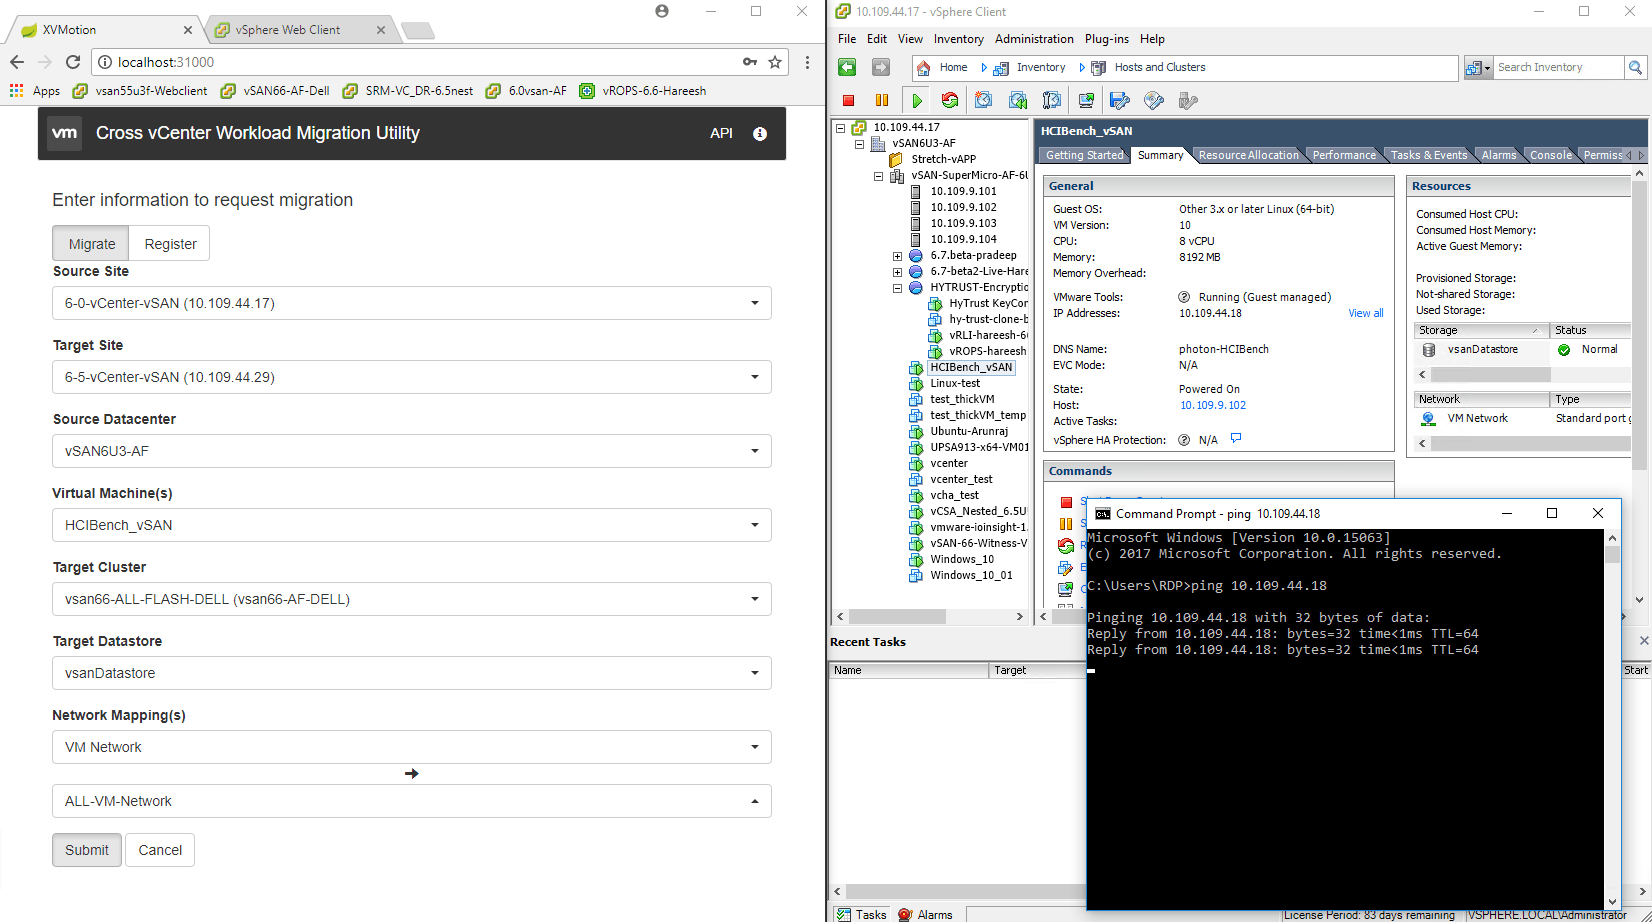
Task: Launch the virtual machine console icon
Action: coord(1086,100)
